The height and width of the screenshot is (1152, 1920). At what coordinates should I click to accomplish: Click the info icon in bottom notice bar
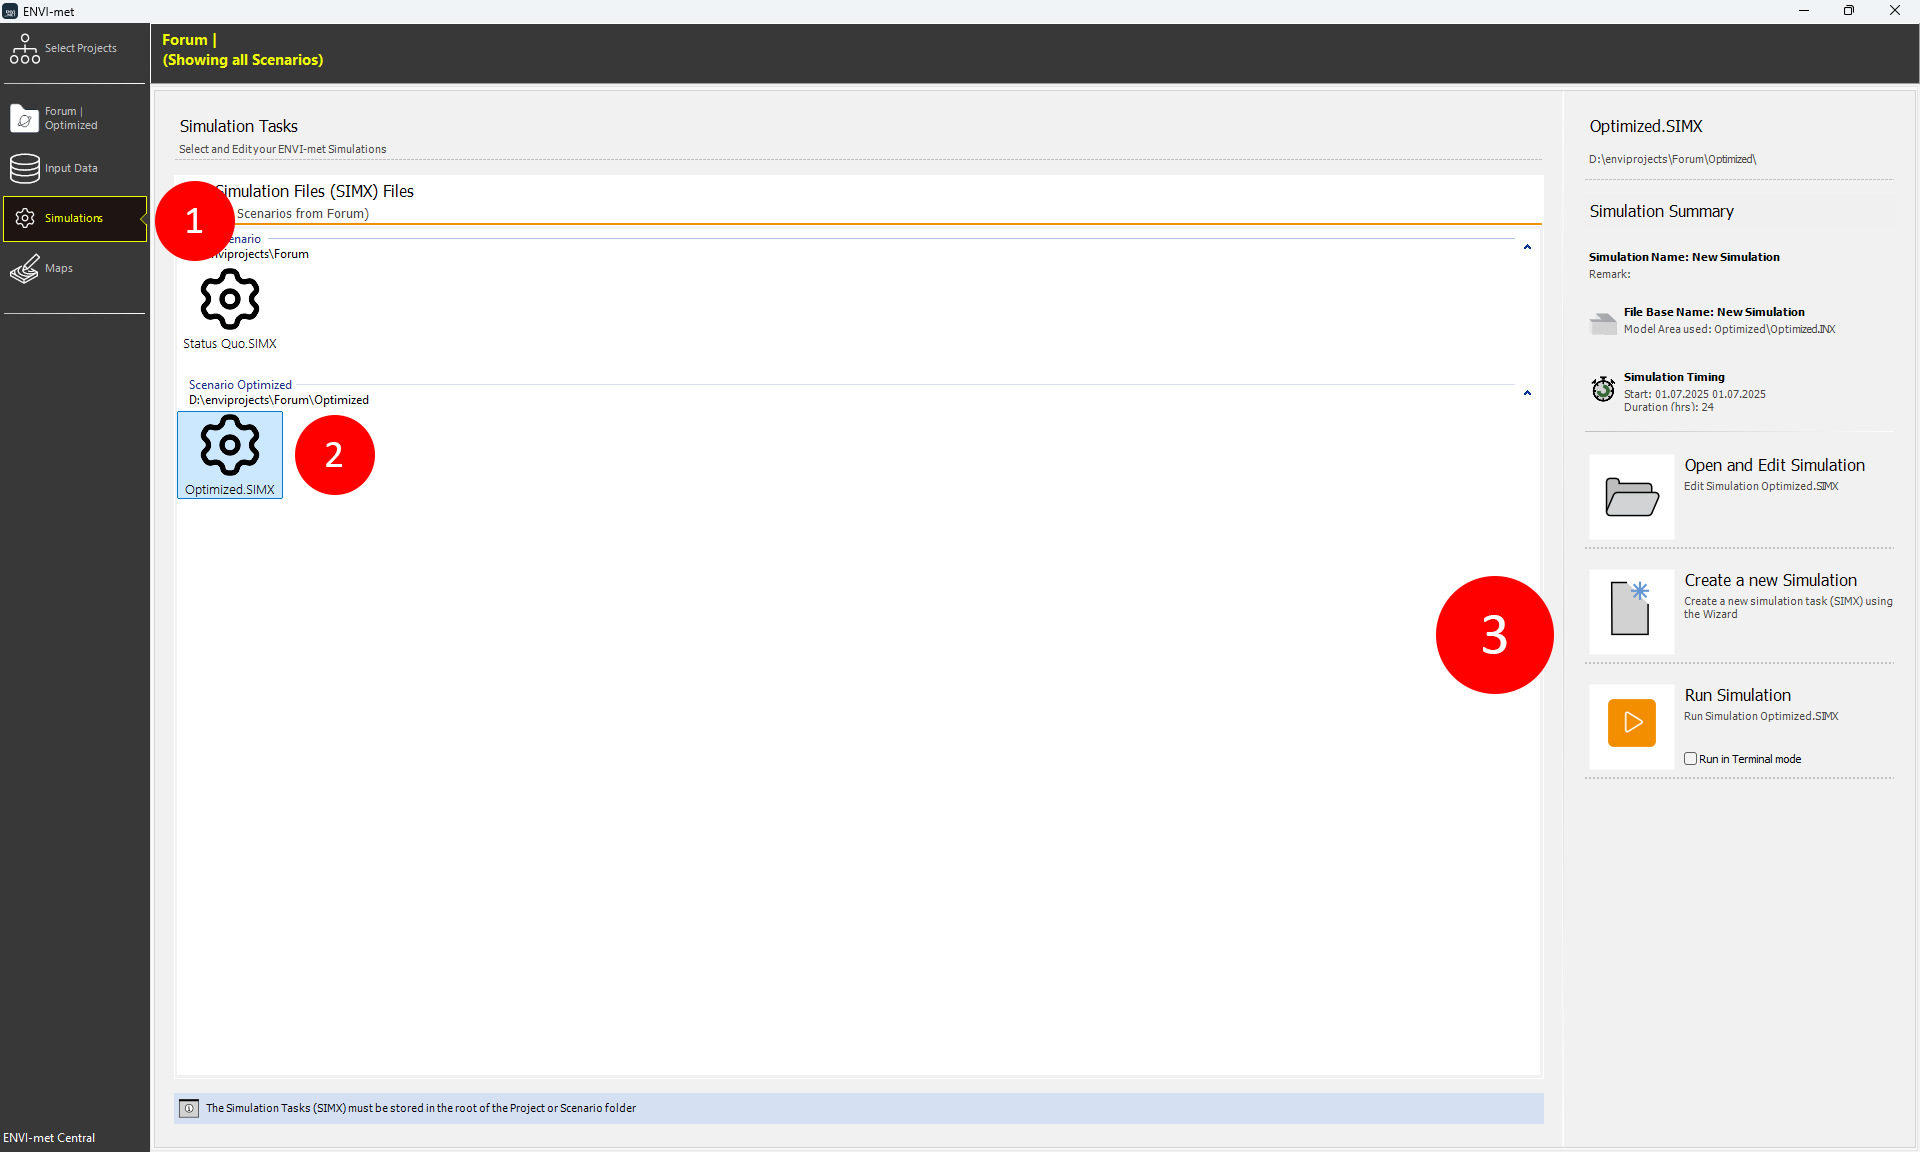coord(189,1108)
